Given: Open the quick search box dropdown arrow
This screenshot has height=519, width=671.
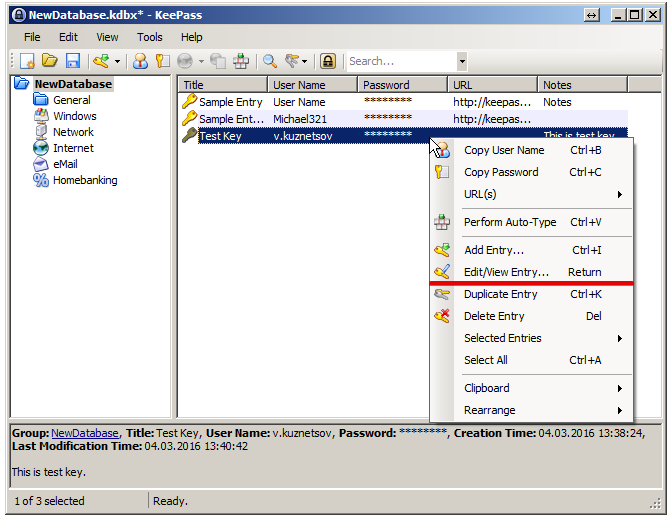Looking at the screenshot, I should pyautogui.click(x=461, y=61).
